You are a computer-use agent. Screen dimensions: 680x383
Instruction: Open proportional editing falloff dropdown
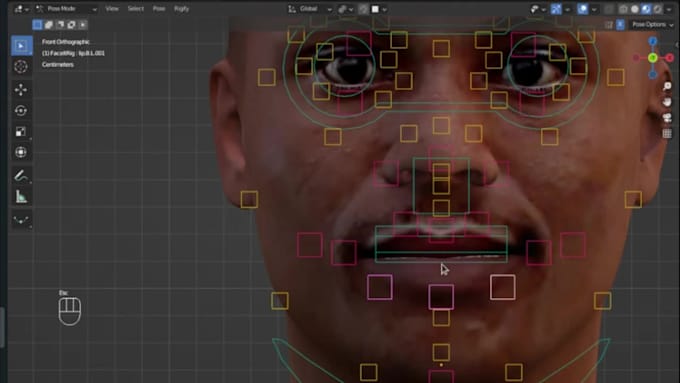point(385,9)
